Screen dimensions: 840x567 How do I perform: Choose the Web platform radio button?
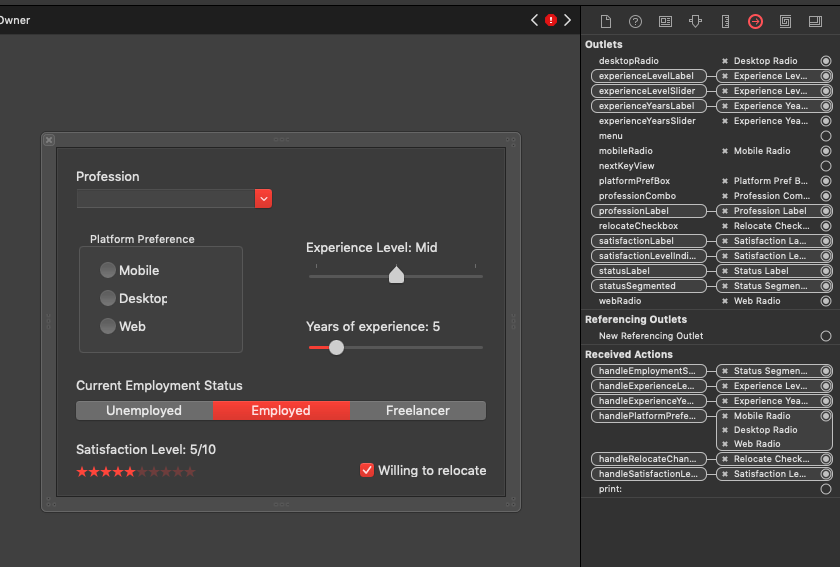point(108,326)
